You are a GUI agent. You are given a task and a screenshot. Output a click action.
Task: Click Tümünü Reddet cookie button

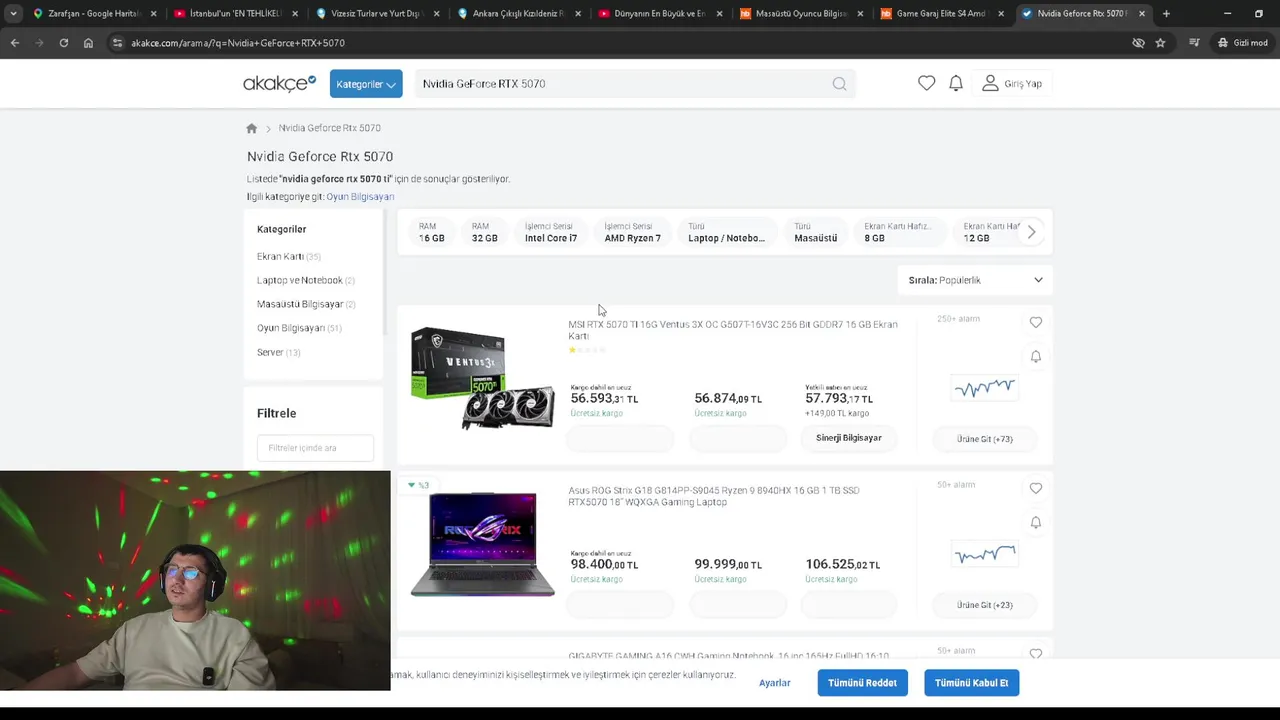click(x=862, y=683)
